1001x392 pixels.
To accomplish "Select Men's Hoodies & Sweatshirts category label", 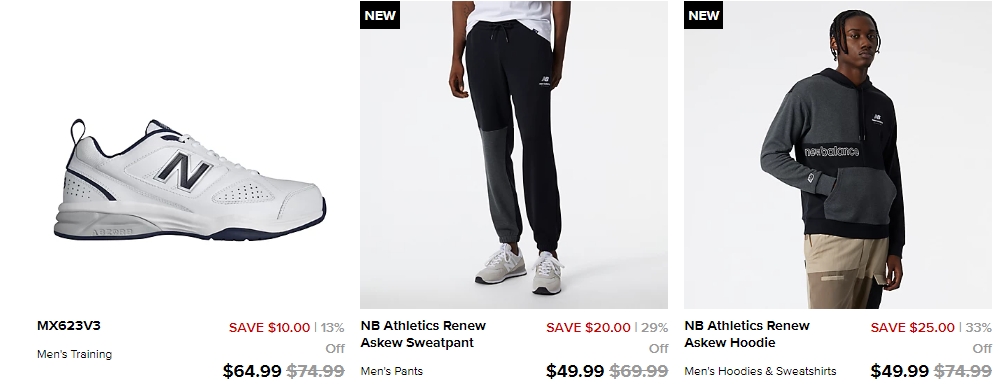I will coord(760,371).
